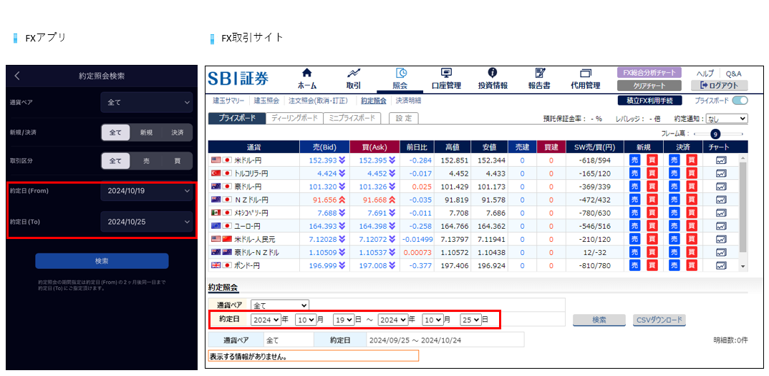Expand 約定日 (From) date dropdown in app
769x376 pixels.
(147, 192)
